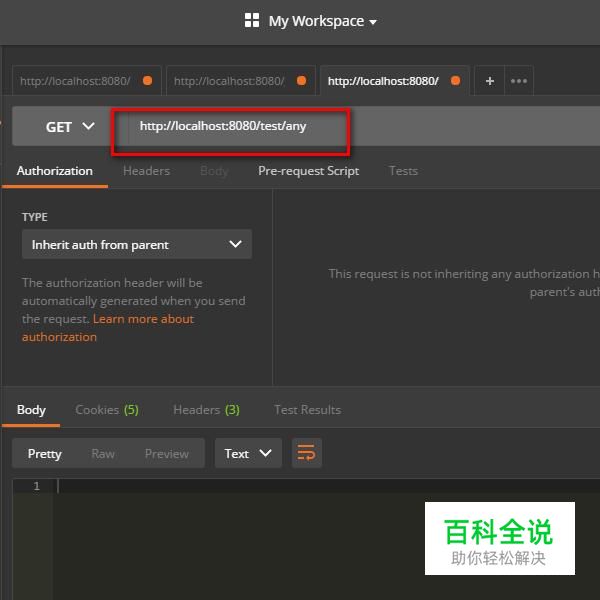Select the Pretty response view
Image resolution: width=600 pixels, height=600 pixels.
[44, 453]
